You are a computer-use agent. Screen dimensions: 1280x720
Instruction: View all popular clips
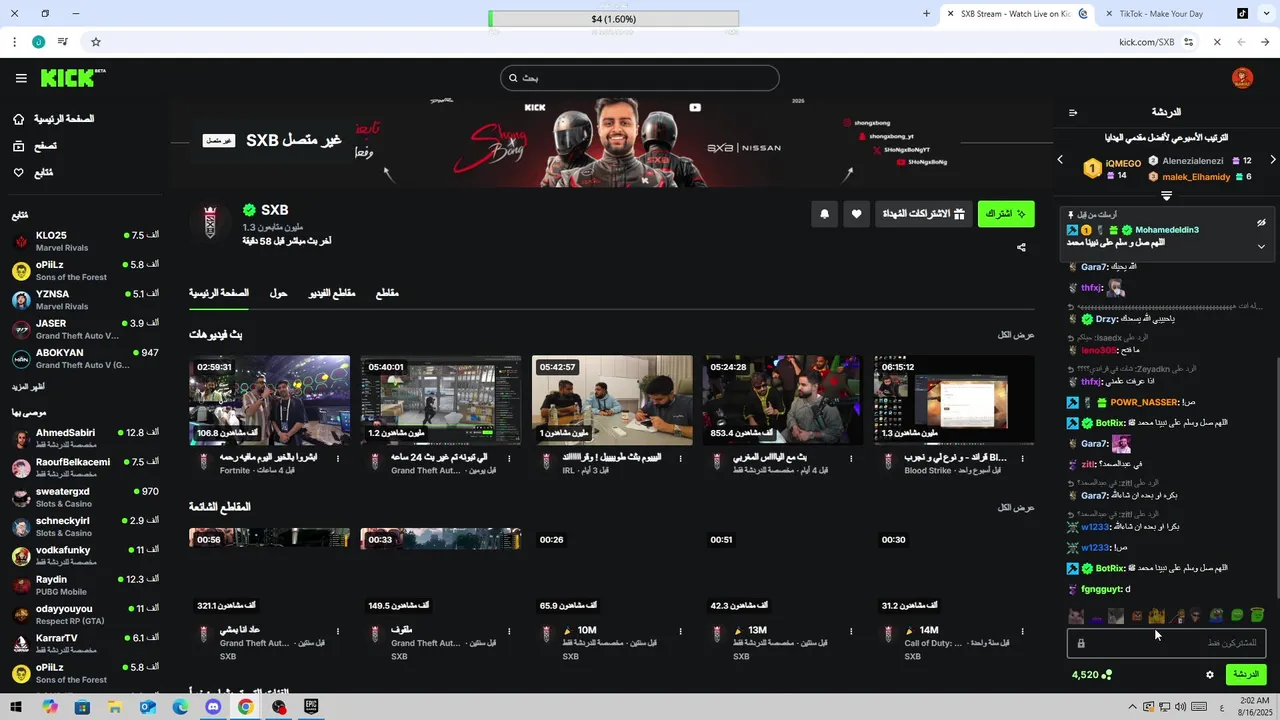point(1015,508)
